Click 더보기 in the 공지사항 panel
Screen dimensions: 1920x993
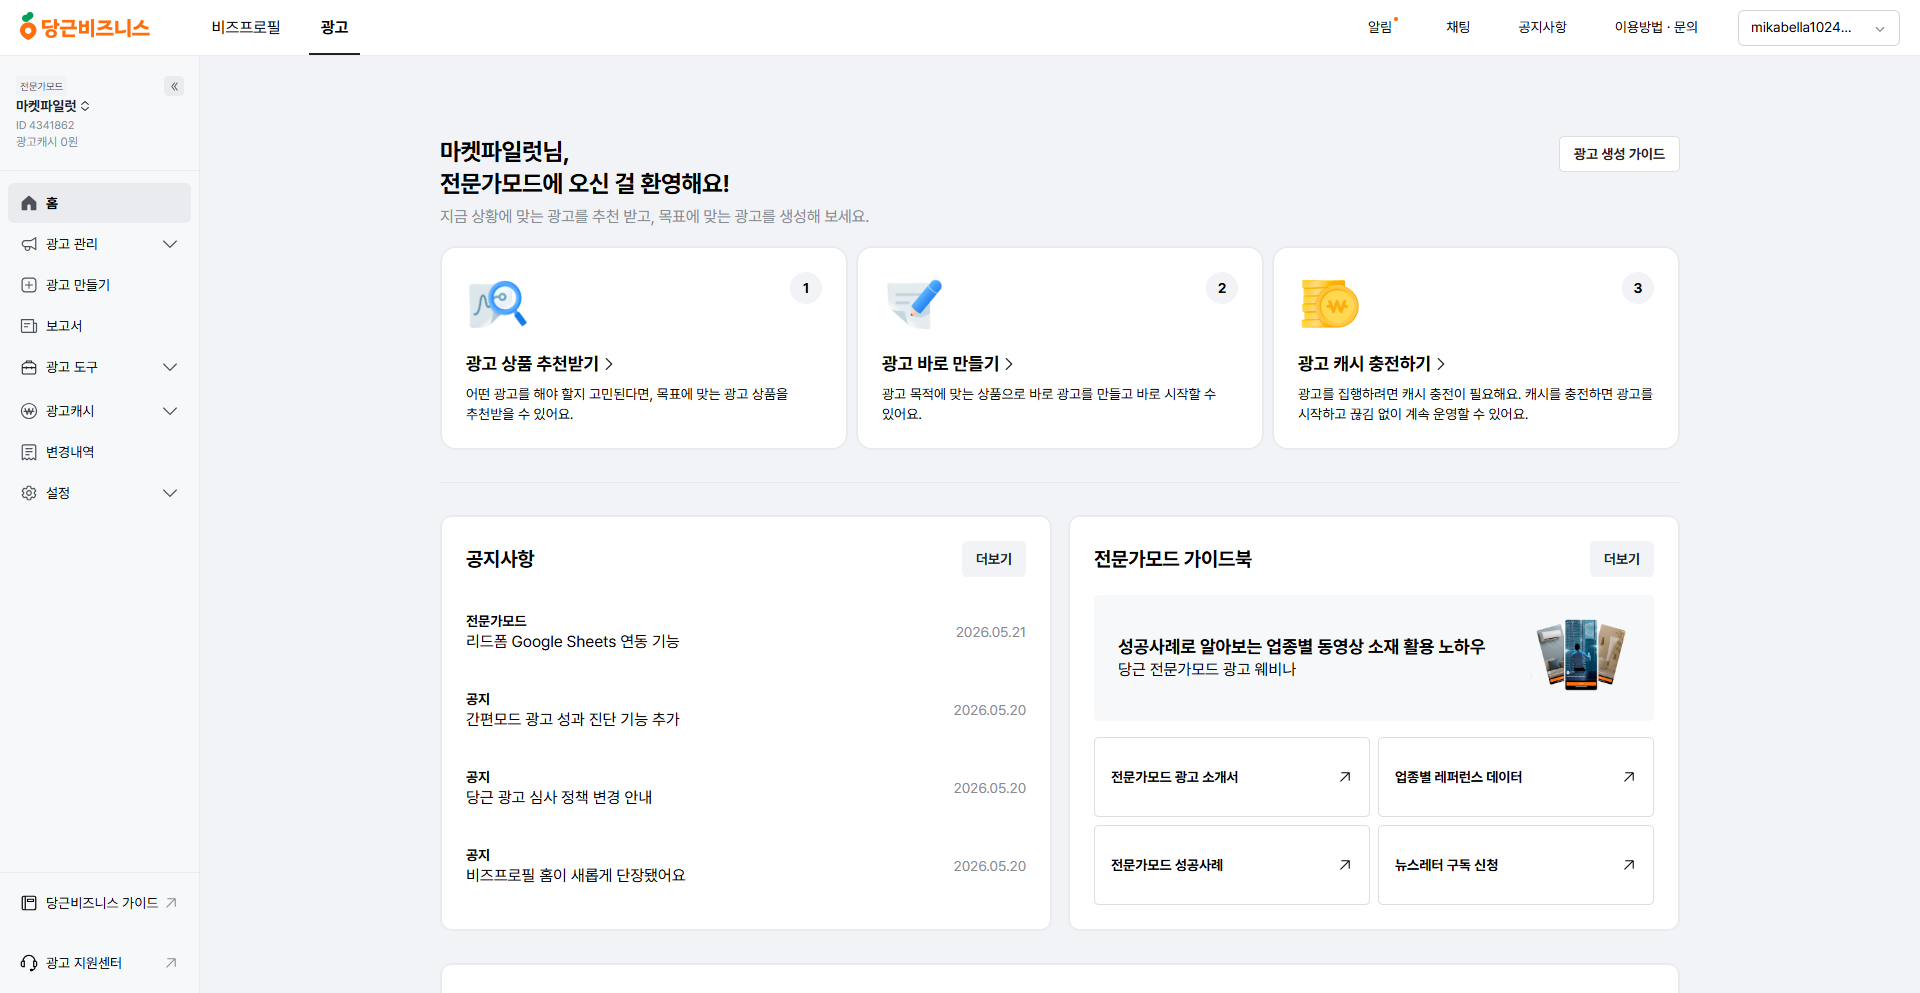994,559
